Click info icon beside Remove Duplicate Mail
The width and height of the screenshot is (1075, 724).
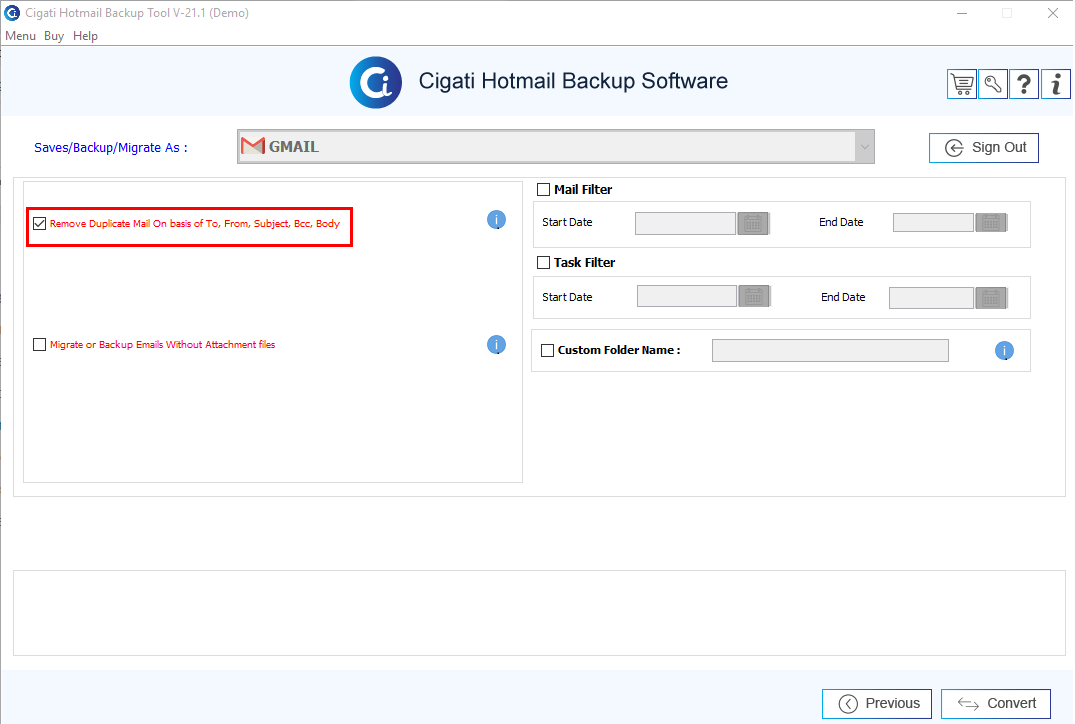point(496,220)
